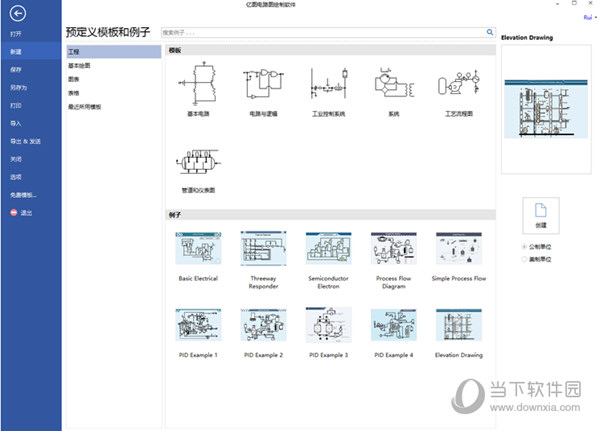Select the PID Example 3 thumbnail
Viewport: 600px width, 431px height.
click(x=327, y=325)
